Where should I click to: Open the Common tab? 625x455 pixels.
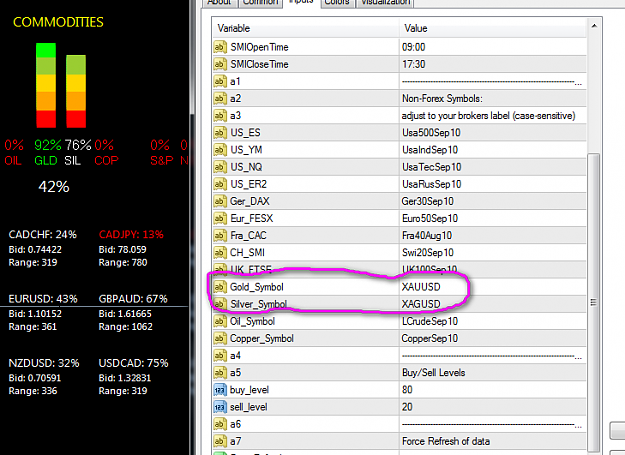pos(260,2)
